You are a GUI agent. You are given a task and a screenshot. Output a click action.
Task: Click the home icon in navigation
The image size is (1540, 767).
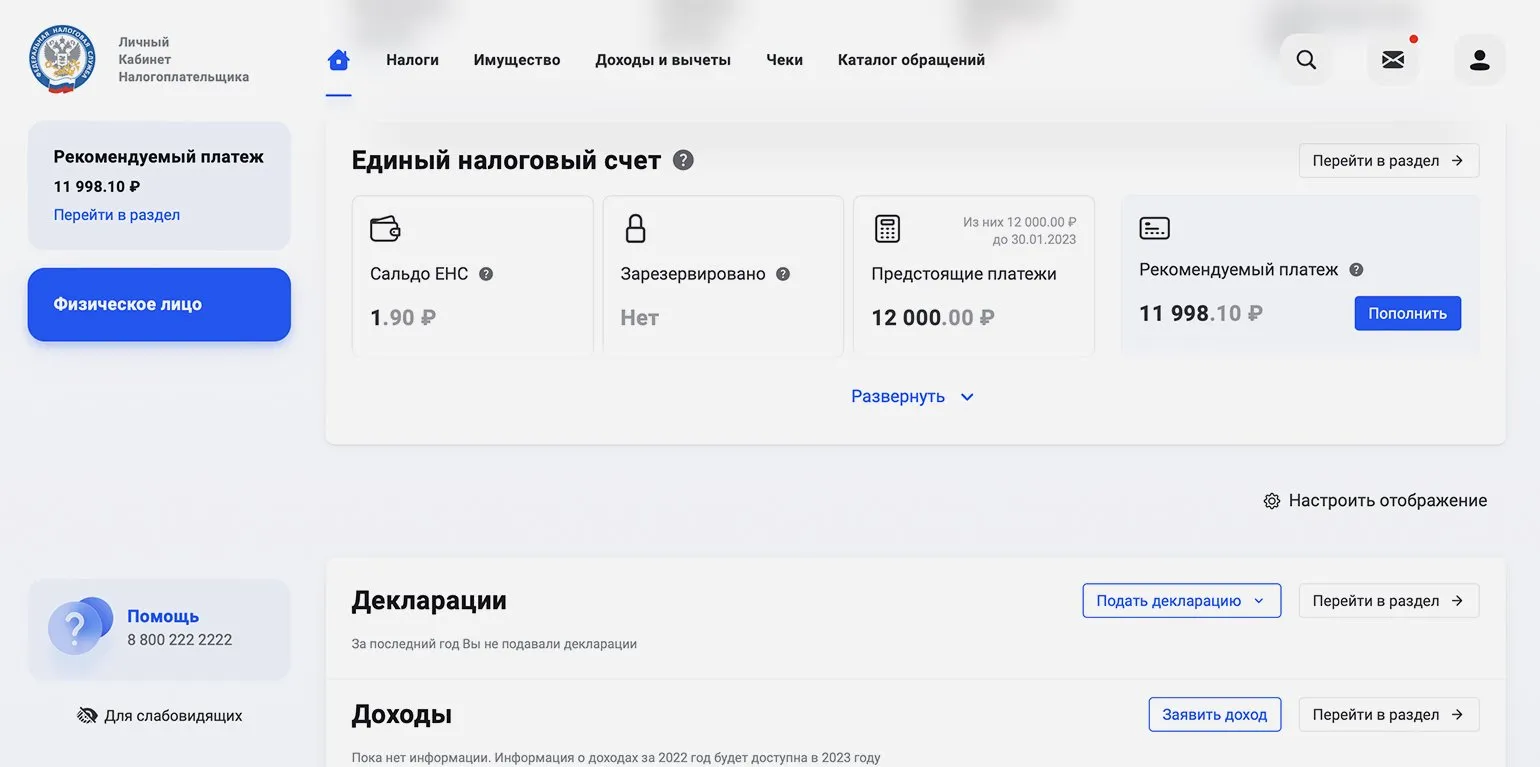[x=339, y=60]
